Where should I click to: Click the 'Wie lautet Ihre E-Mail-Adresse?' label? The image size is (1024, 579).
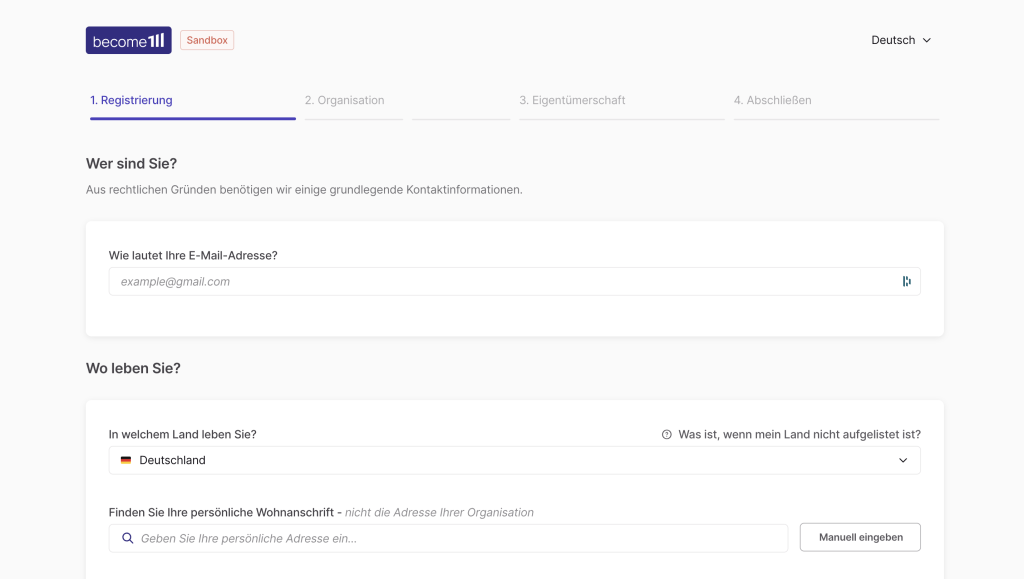tap(193, 255)
